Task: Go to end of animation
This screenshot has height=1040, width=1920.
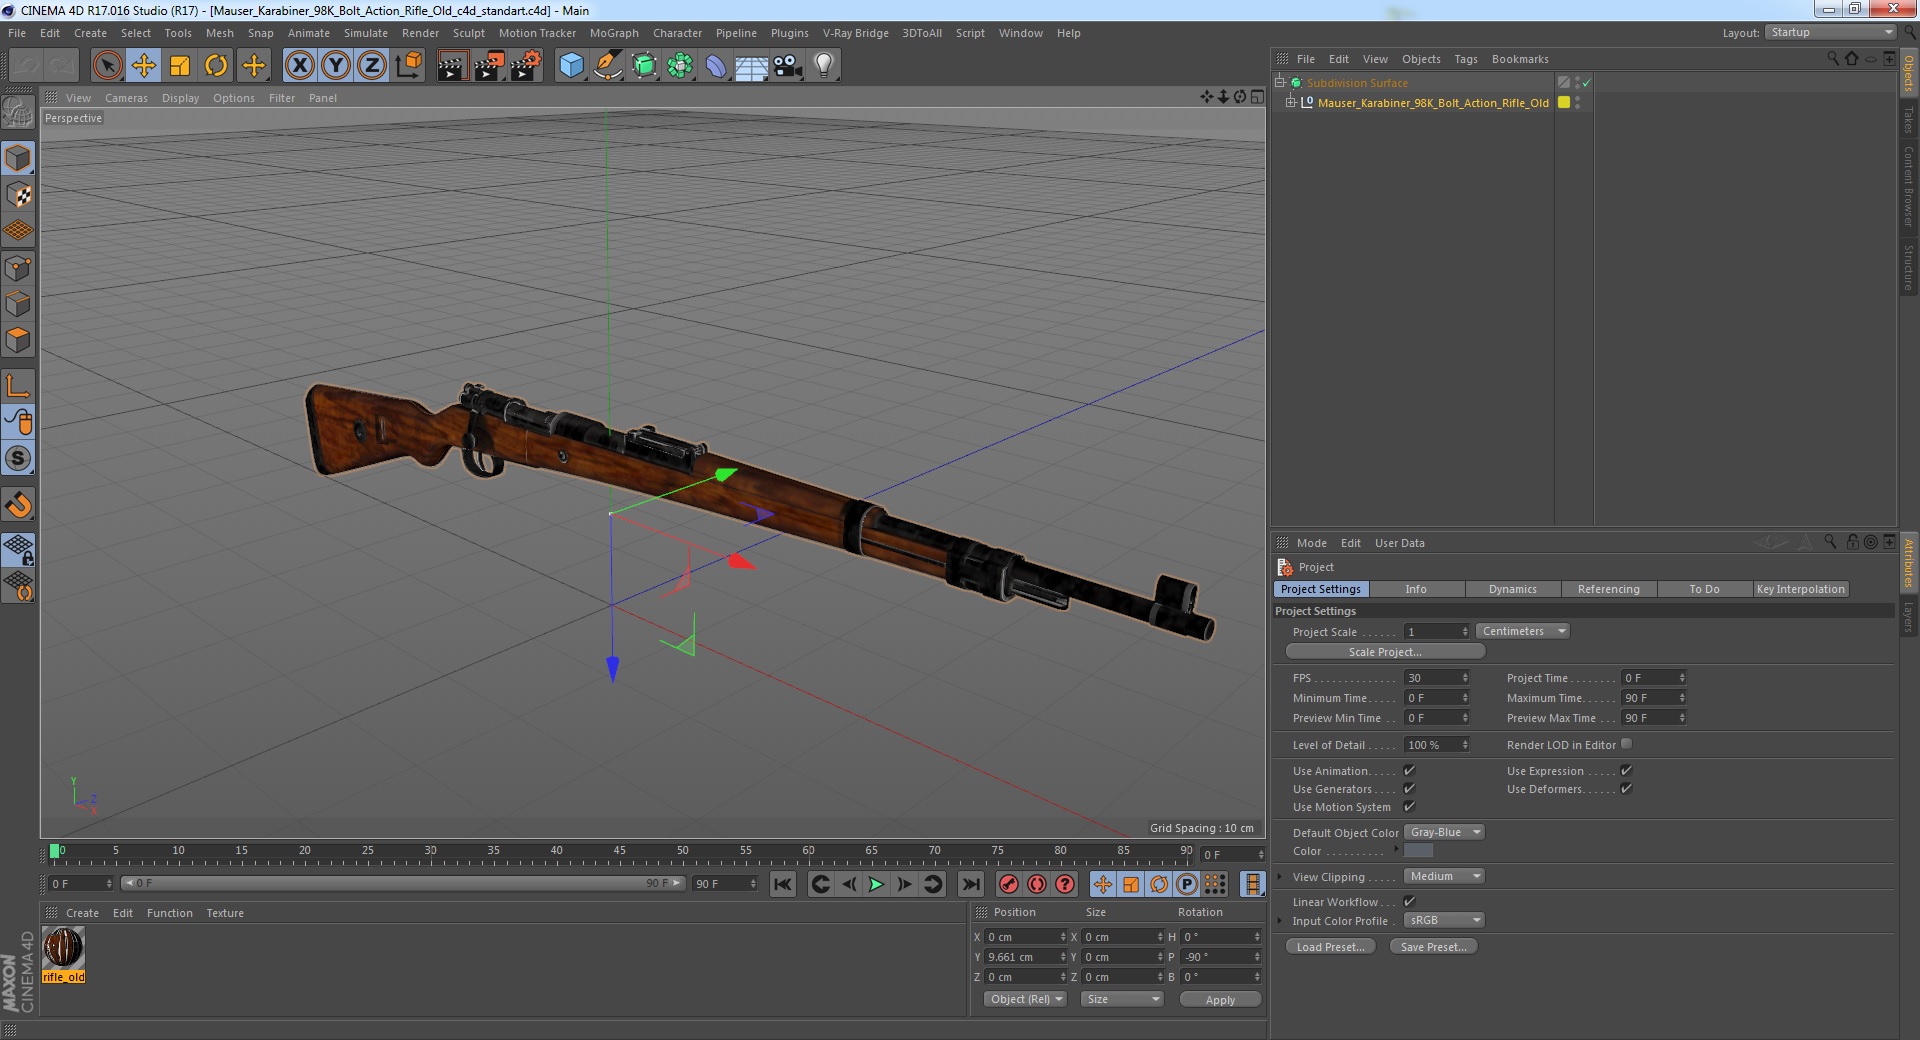Action: (x=970, y=884)
